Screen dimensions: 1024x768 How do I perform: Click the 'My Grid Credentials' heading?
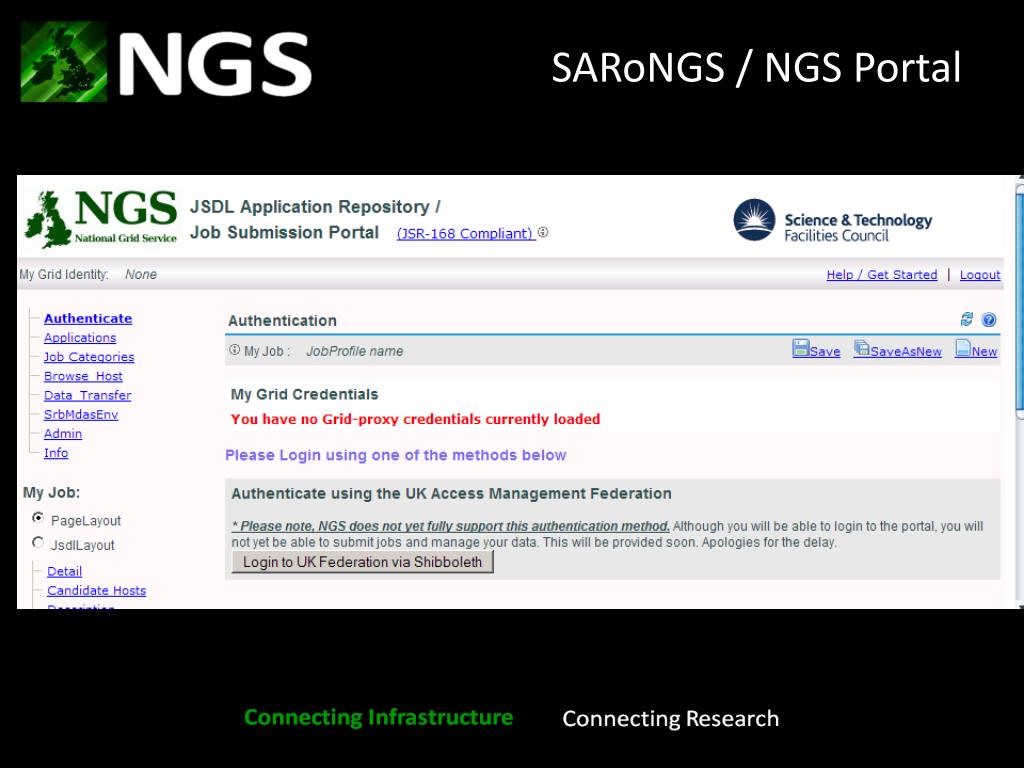pos(304,394)
